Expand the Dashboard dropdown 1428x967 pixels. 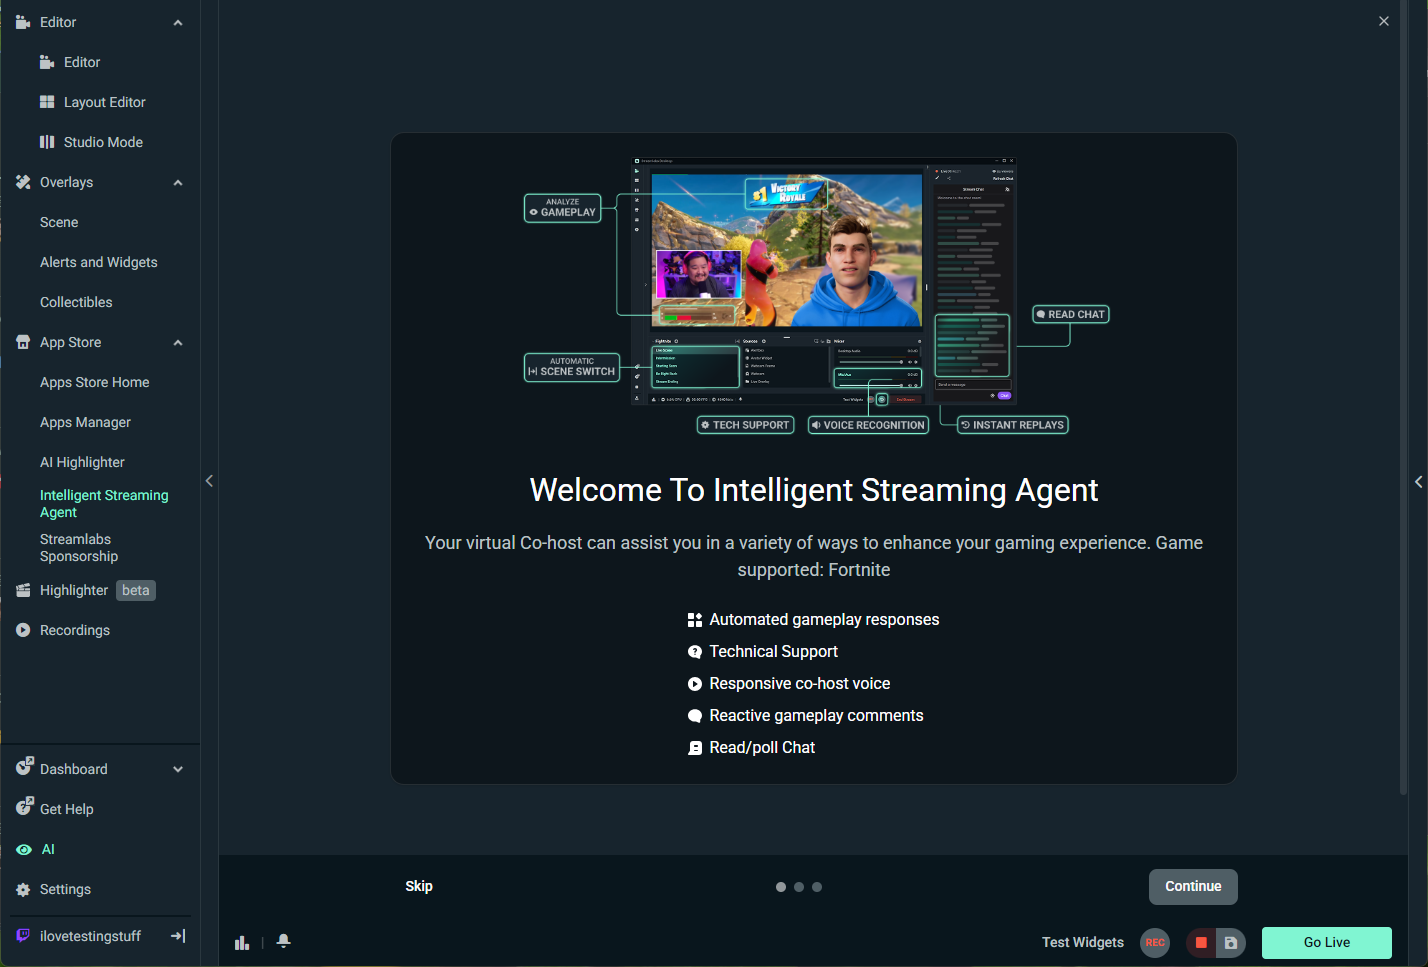coord(177,768)
